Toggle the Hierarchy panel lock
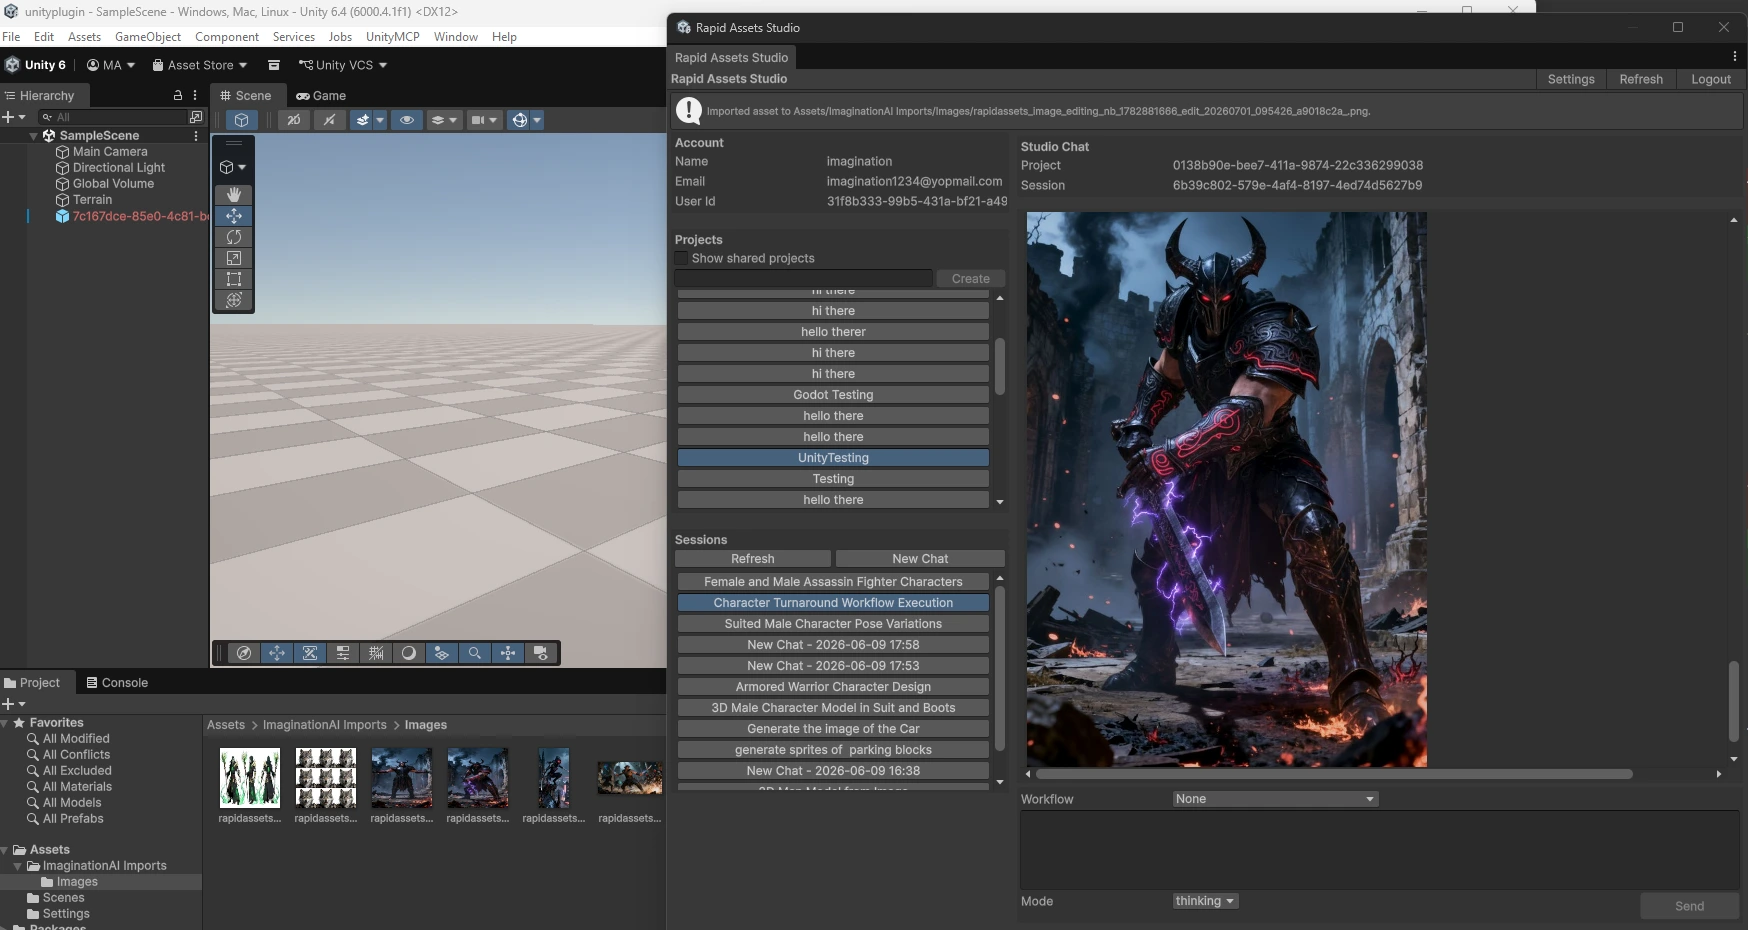1748x930 pixels. 178,95
